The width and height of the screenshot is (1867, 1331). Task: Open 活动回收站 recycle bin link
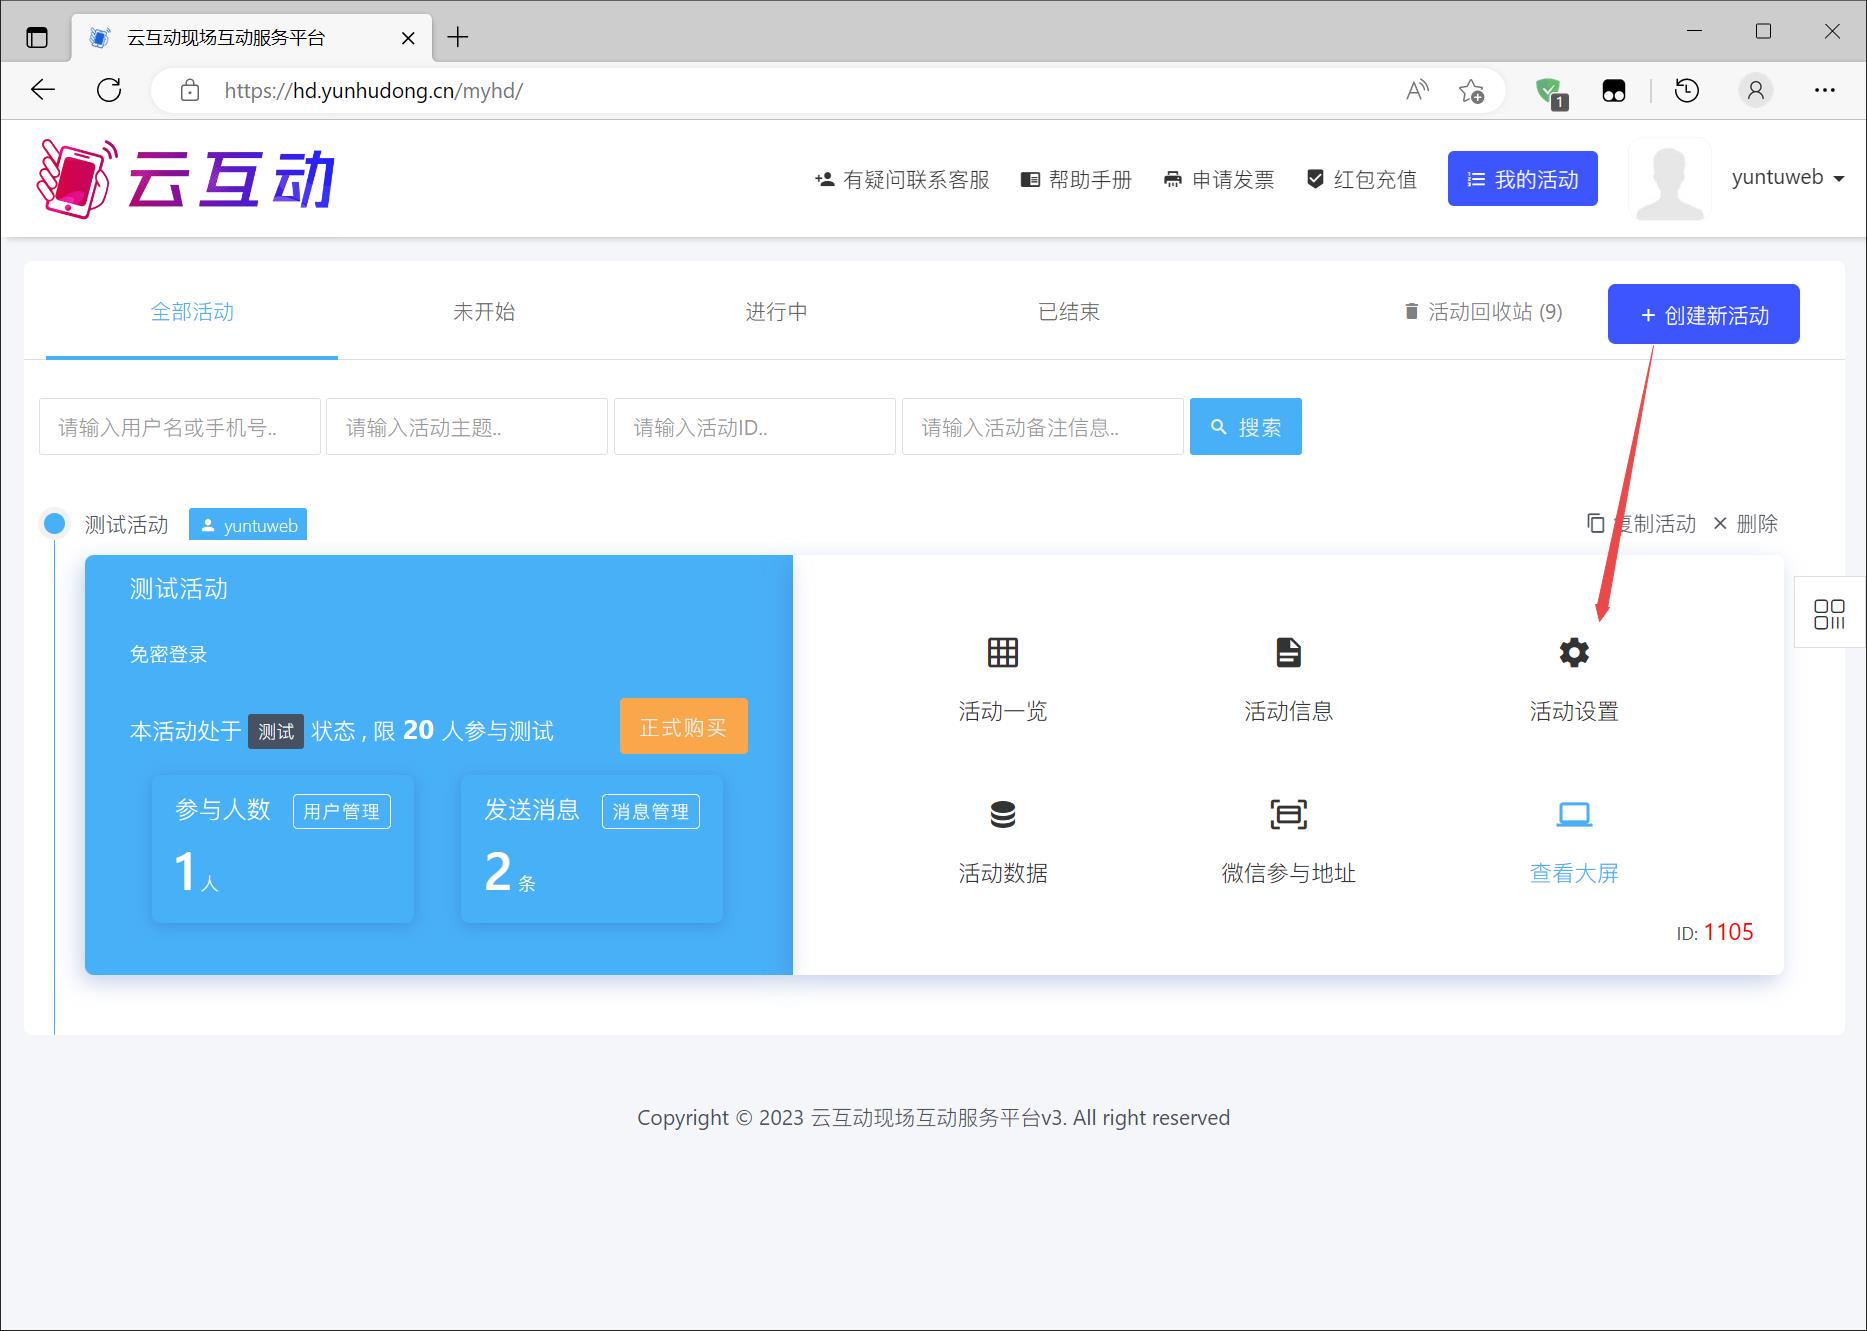1483,312
